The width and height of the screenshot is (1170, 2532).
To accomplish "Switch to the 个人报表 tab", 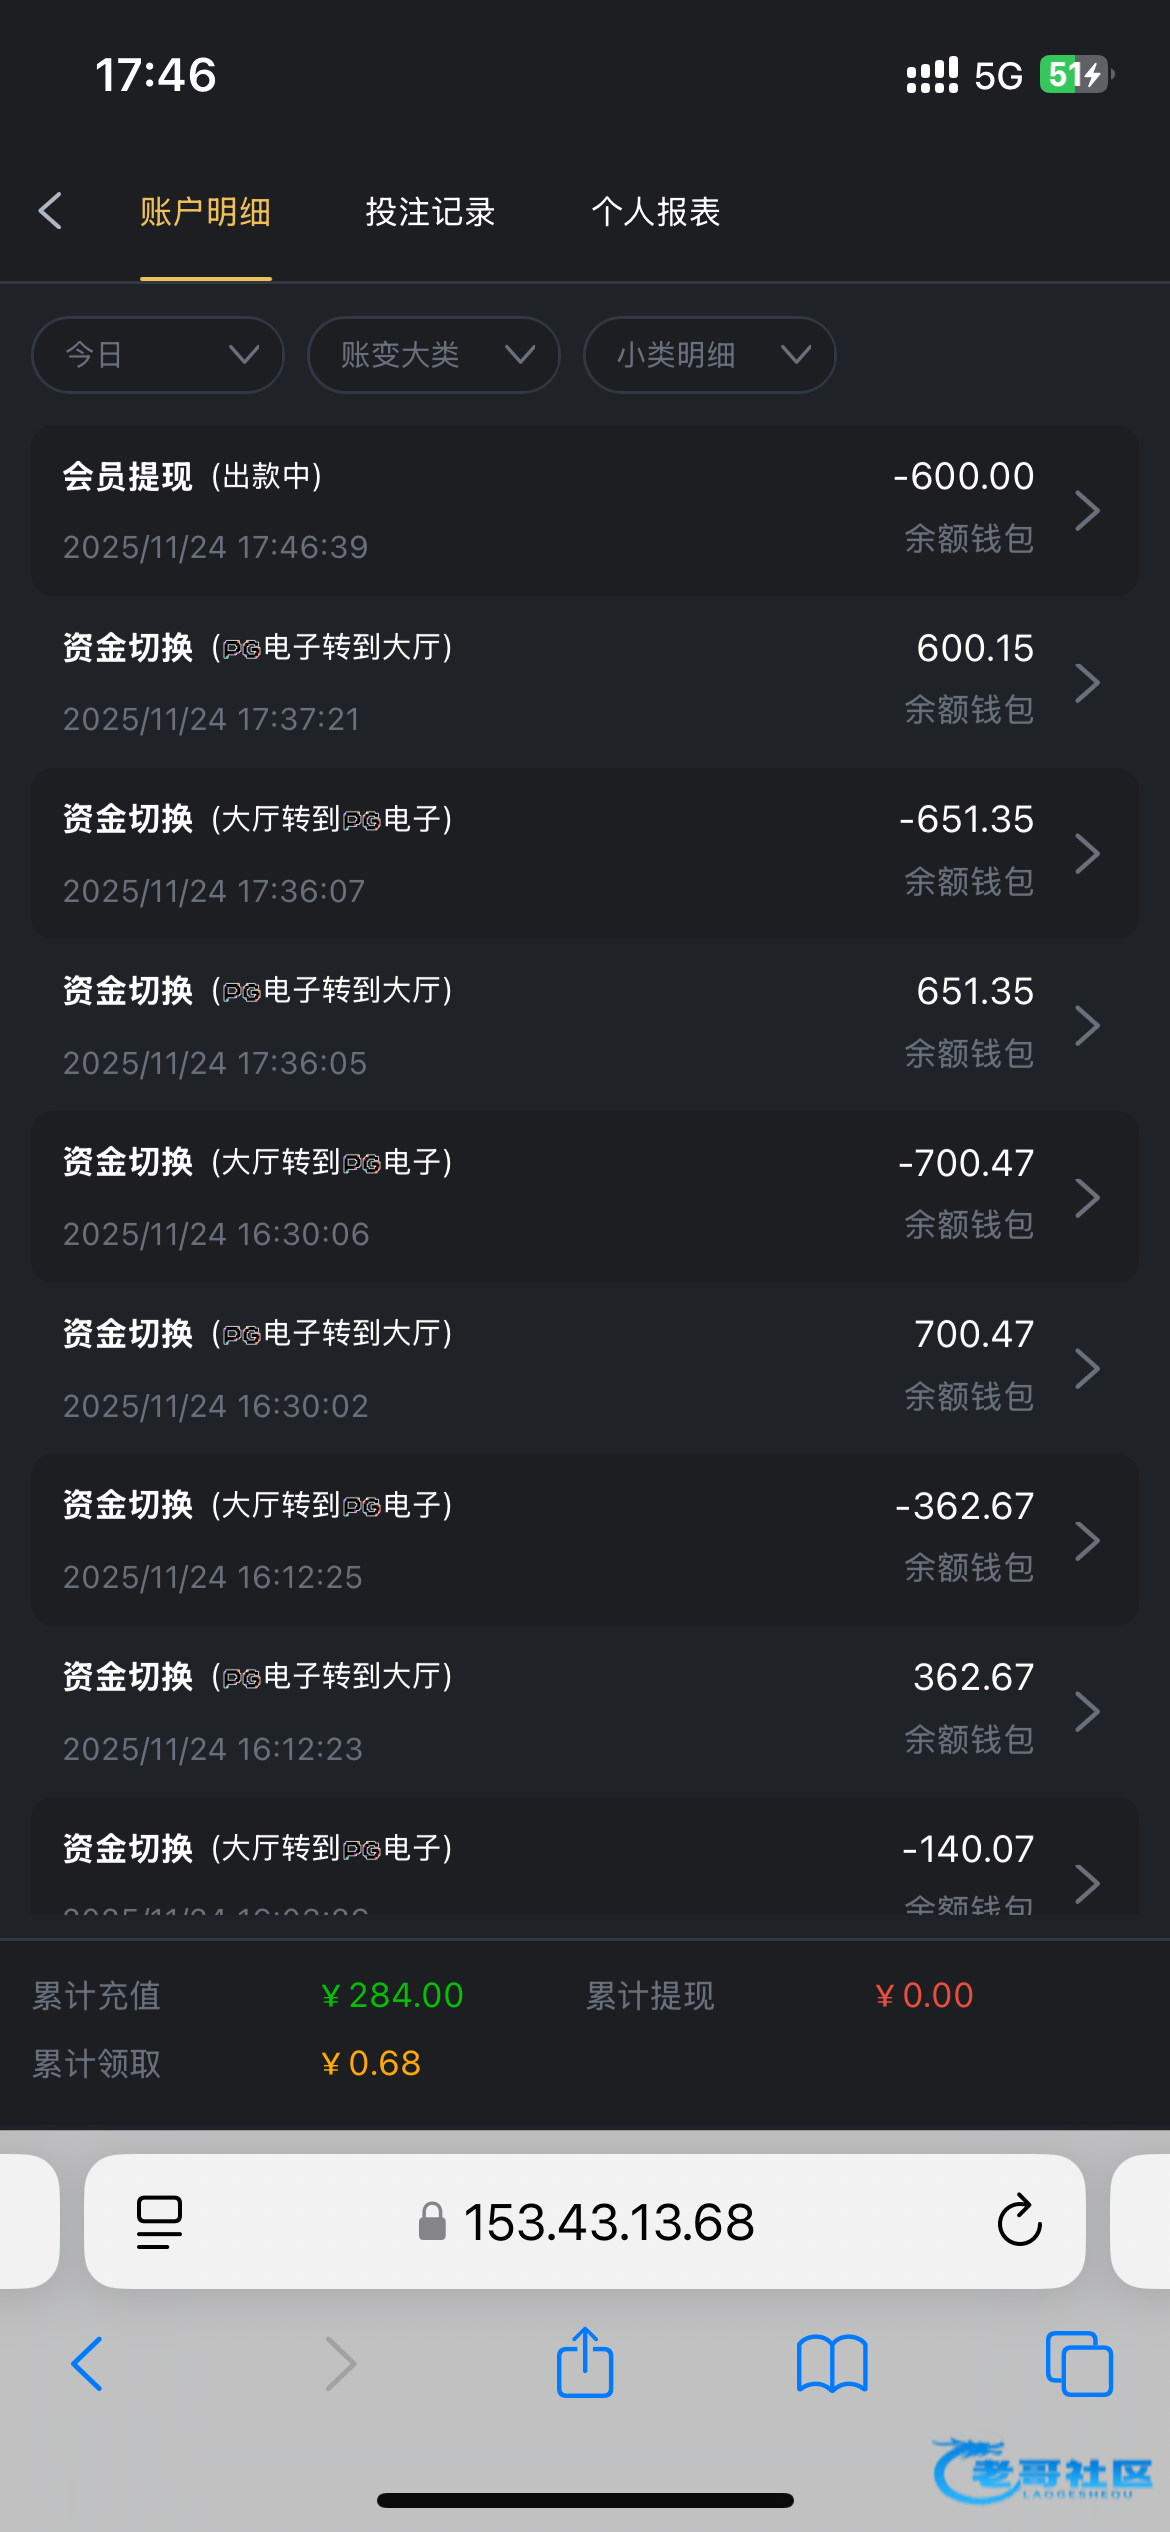I will point(656,212).
